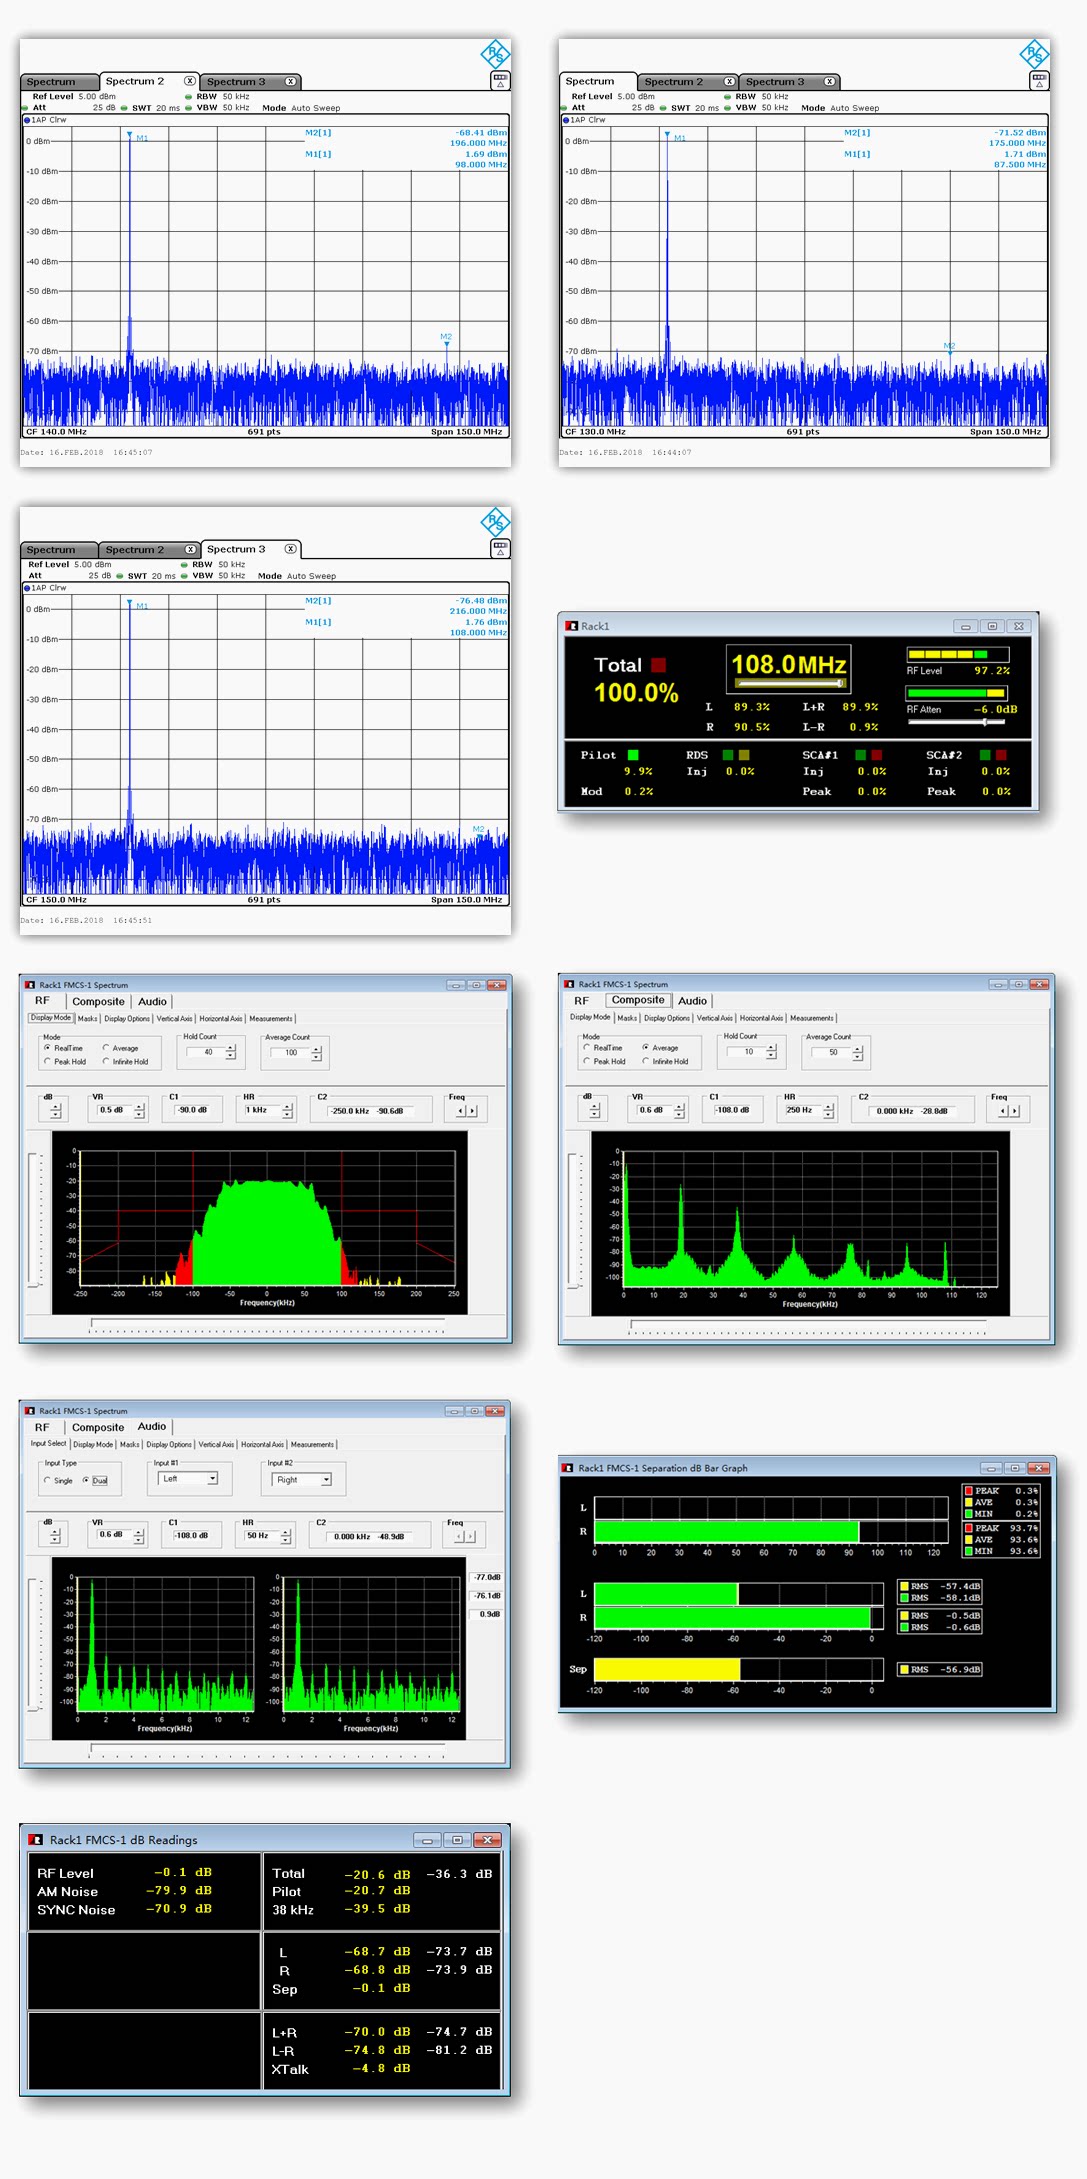
Task: Adjust RF Atten slider in Rack1 window
Action: coord(957,721)
